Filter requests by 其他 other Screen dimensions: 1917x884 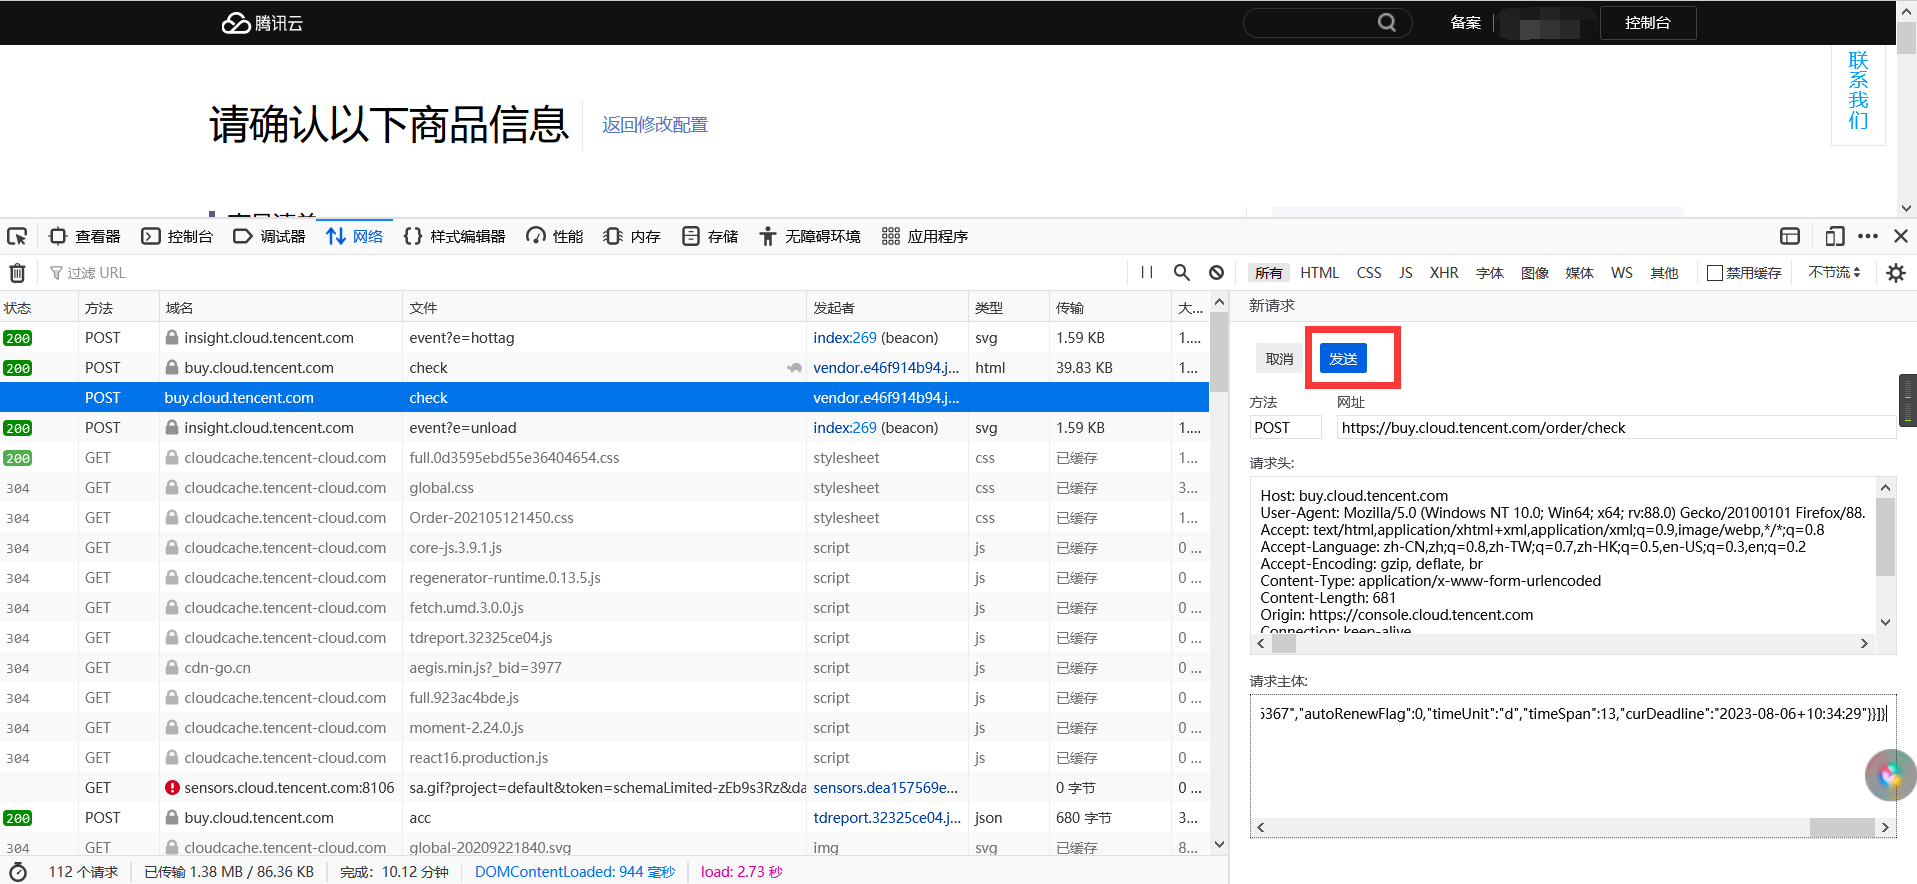(x=1664, y=273)
